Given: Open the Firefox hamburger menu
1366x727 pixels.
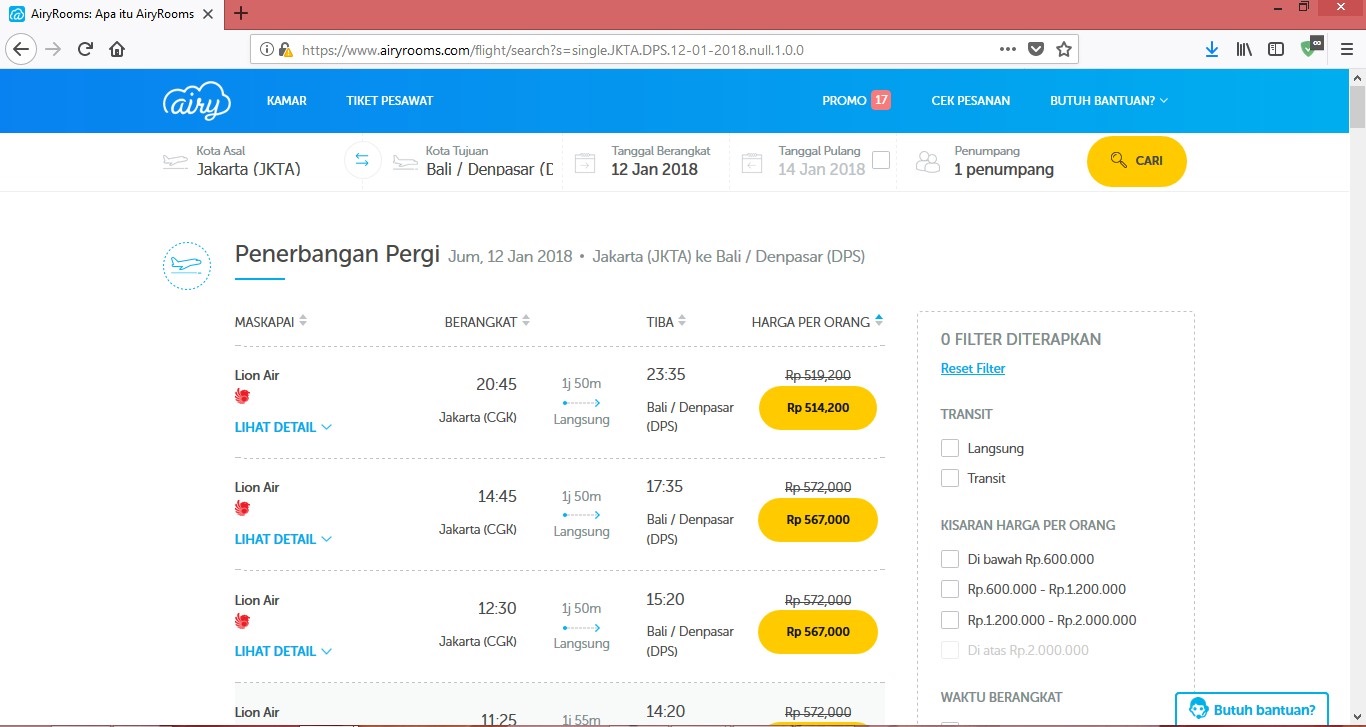Looking at the screenshot, I should tap(1346, 49).
